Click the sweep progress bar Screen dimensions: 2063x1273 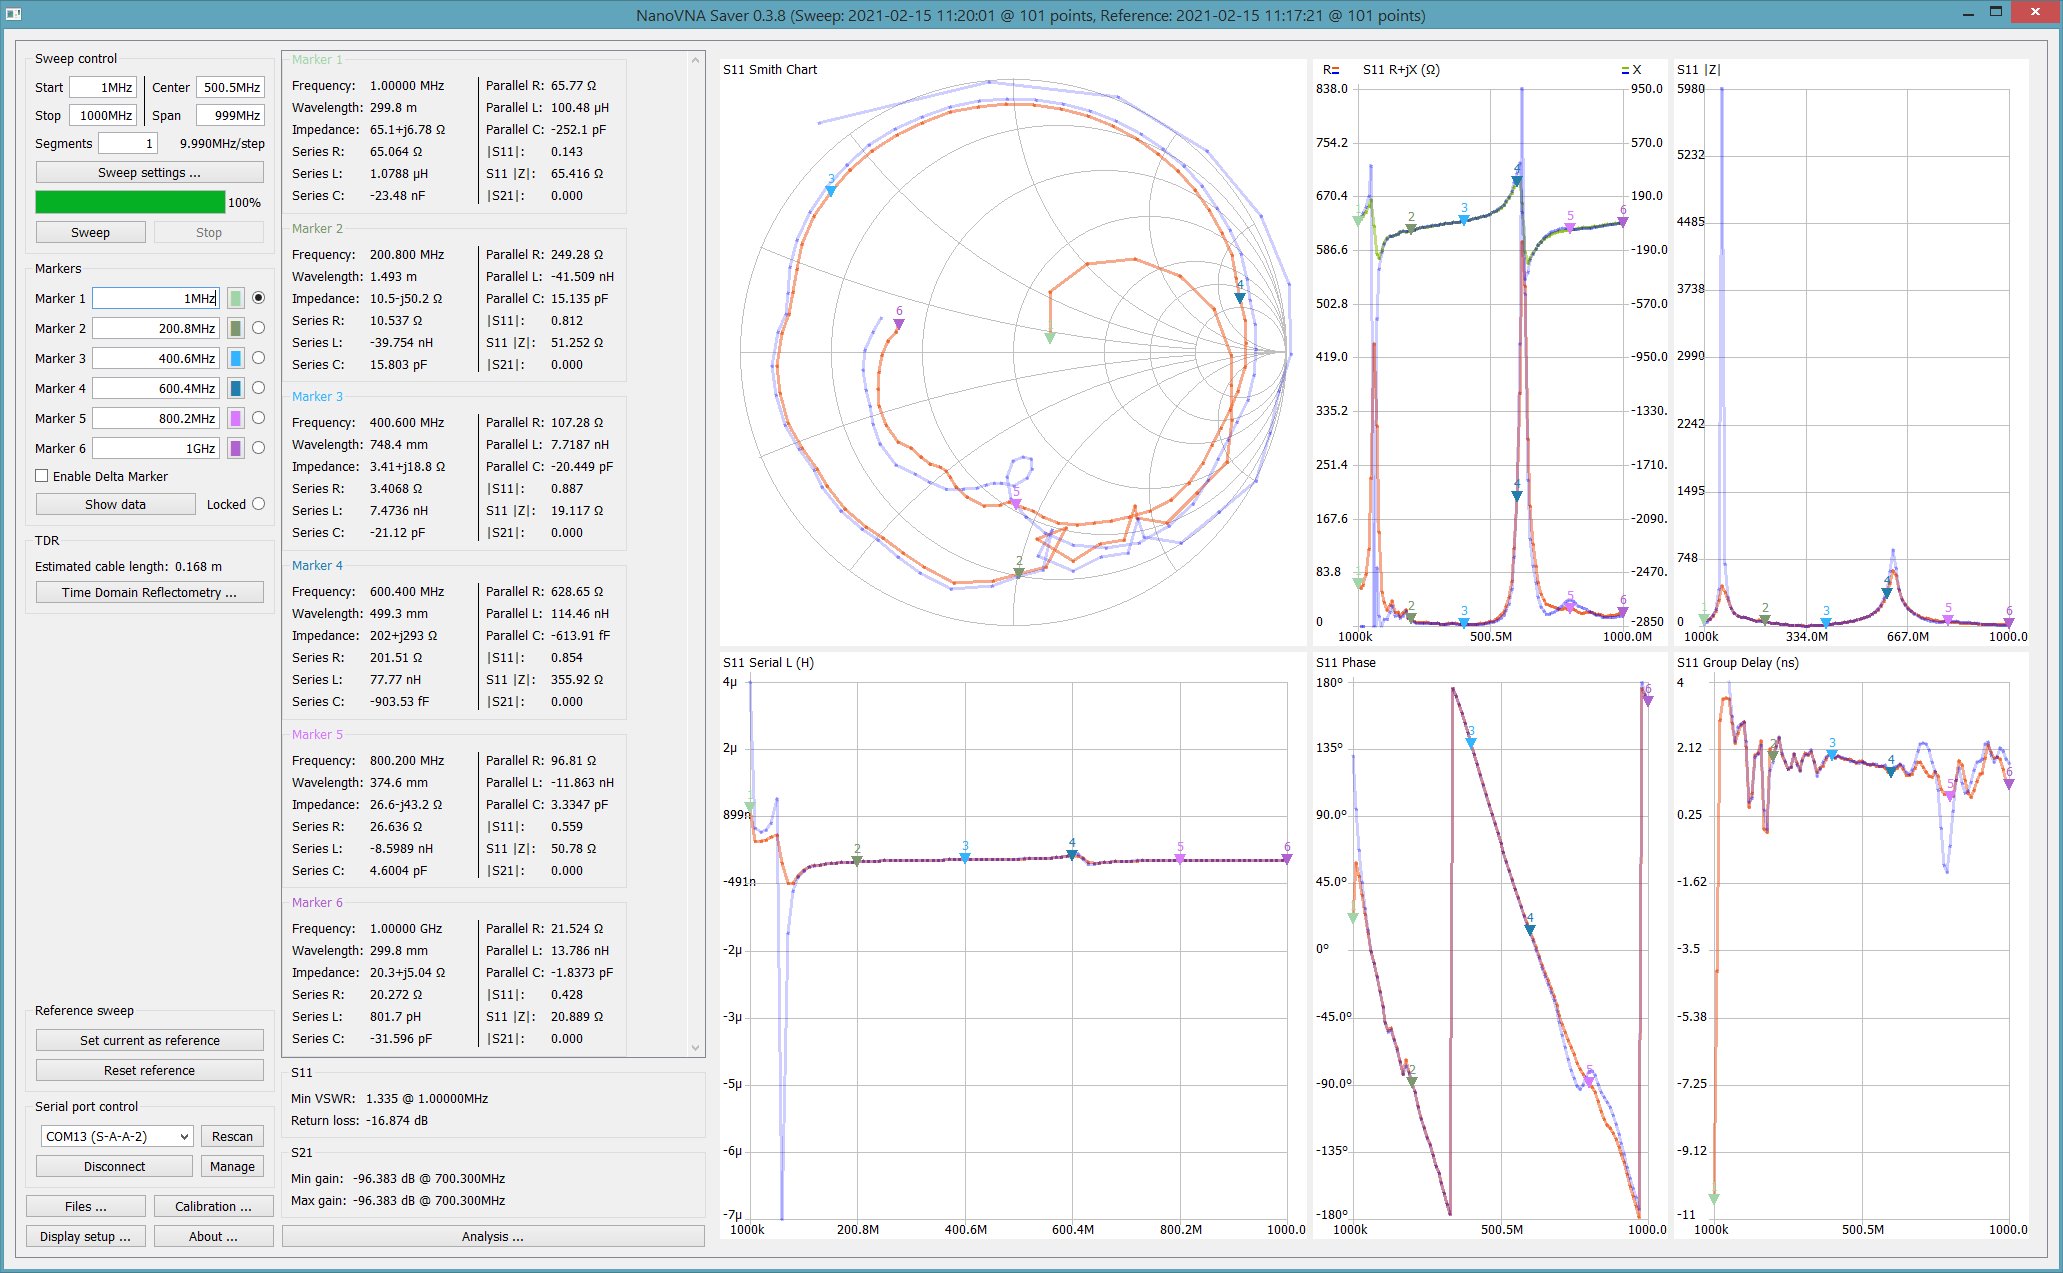(x=131, y=202)
